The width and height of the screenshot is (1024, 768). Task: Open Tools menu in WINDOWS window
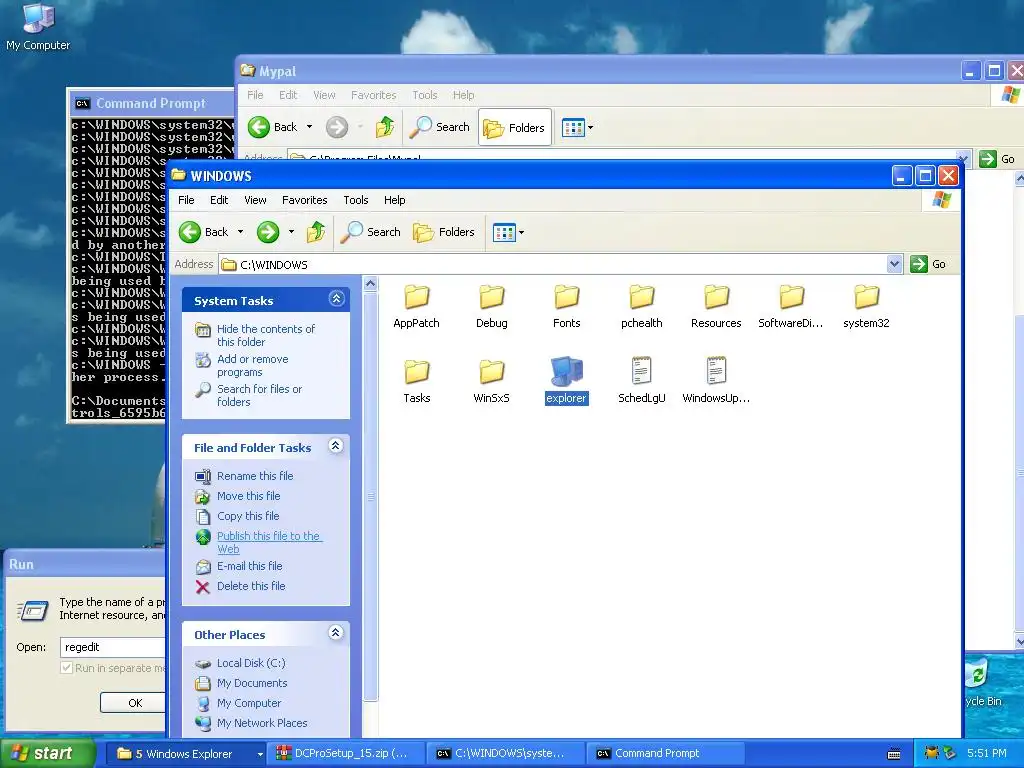click(356, 200)
